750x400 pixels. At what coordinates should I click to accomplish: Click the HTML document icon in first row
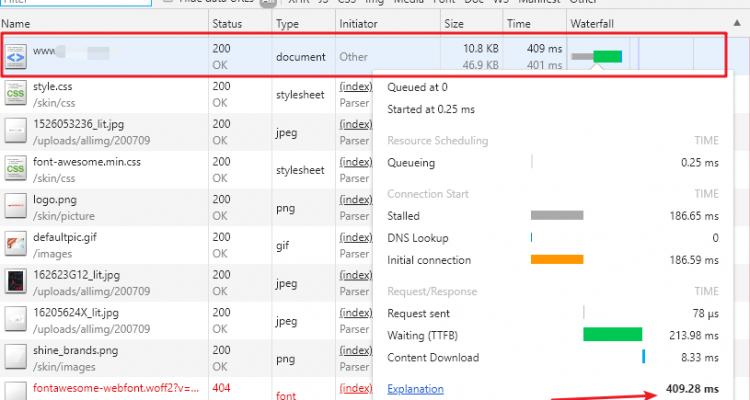16,57
